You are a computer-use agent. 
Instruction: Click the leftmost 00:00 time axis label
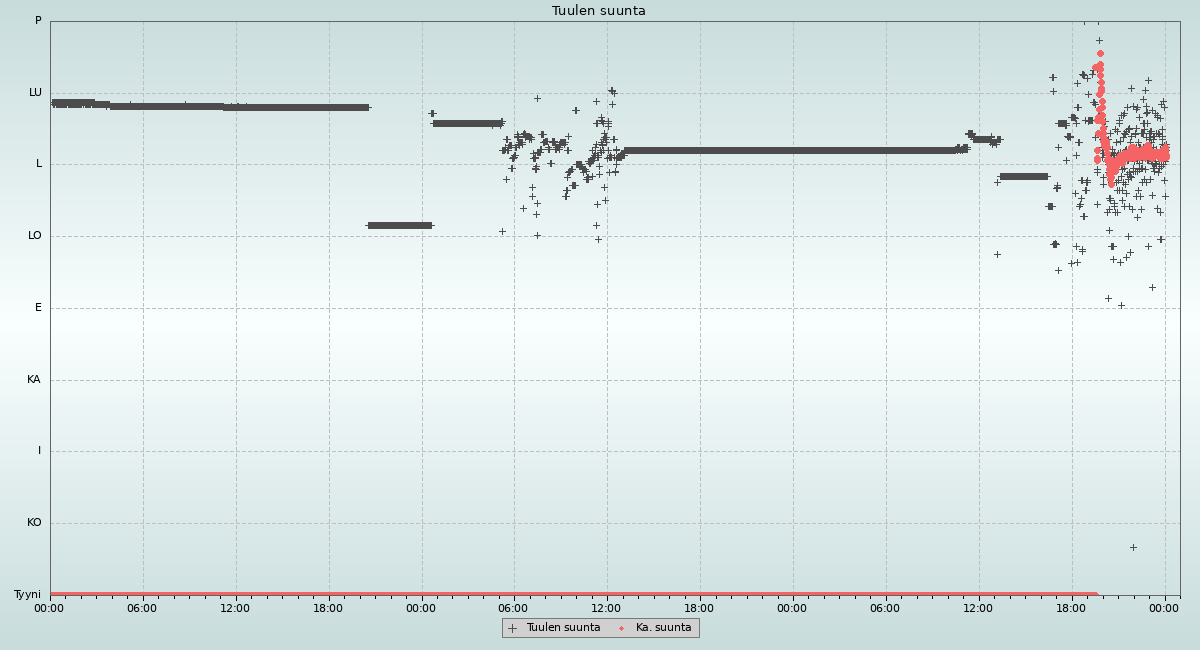coord(49,608)
